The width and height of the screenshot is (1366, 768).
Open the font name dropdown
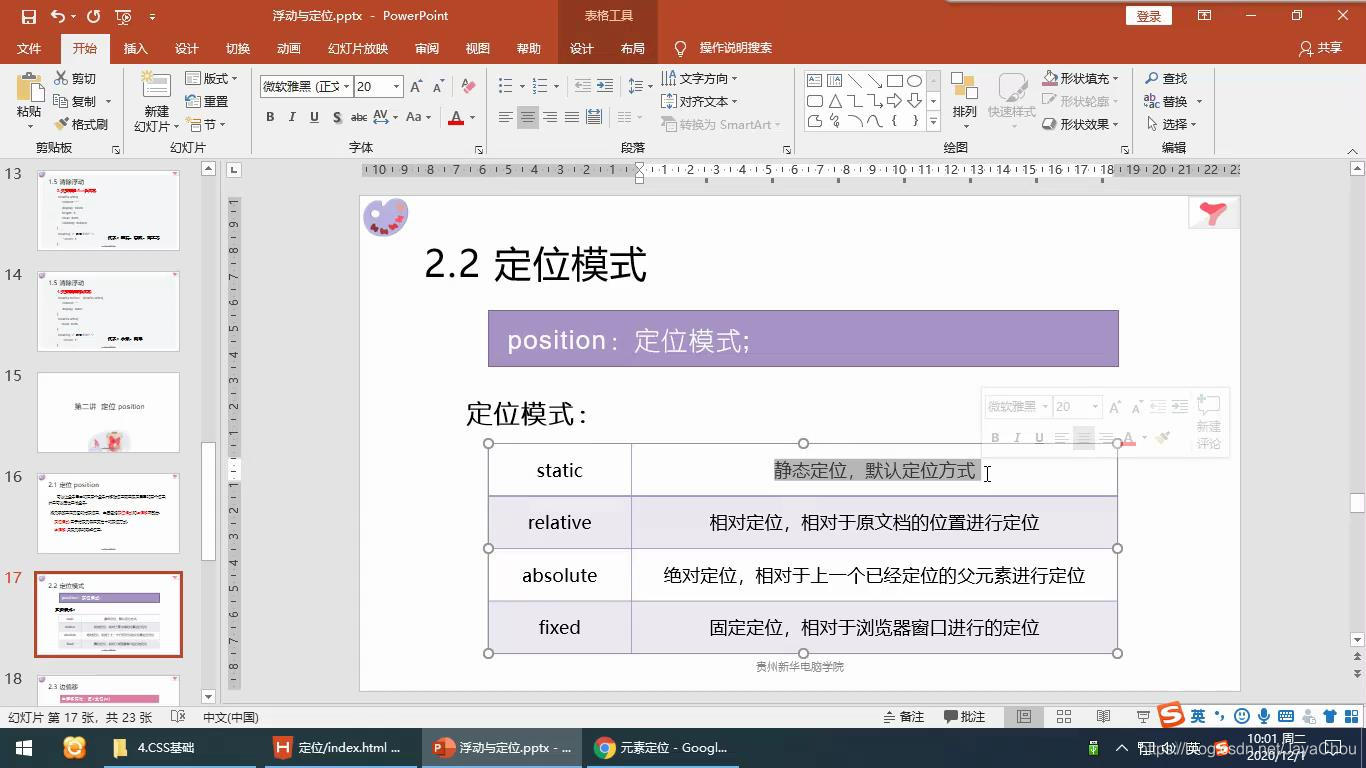(x=347, y=87)
